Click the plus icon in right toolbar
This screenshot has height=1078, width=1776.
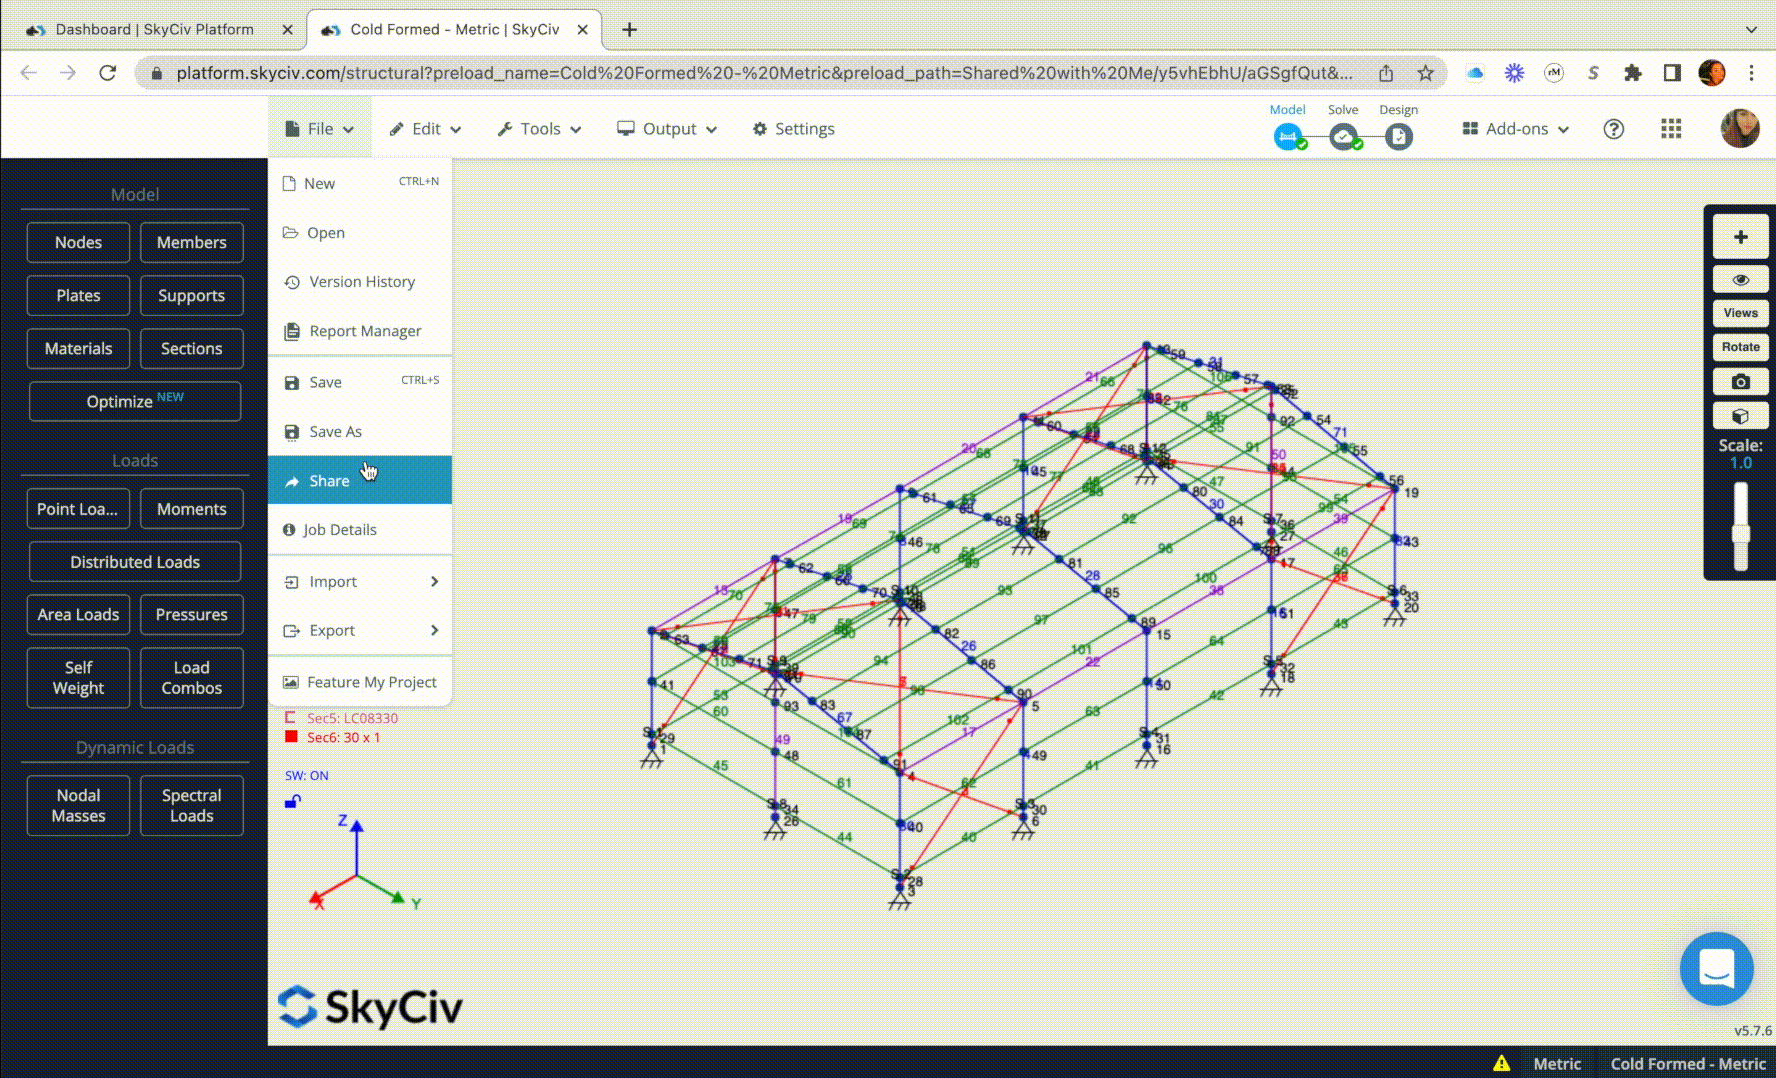[1740, 237]
